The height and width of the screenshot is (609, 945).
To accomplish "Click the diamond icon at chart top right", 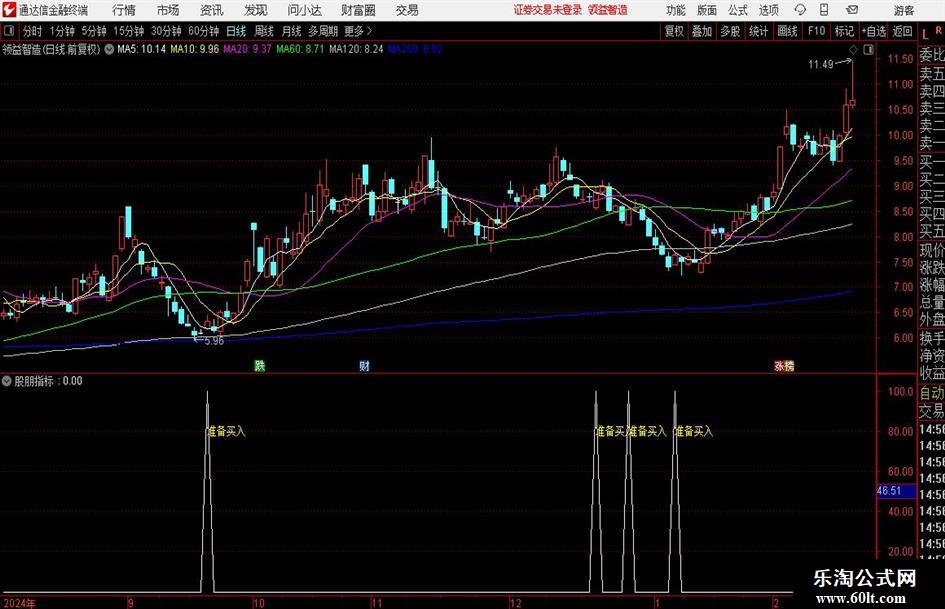I will point(853,50).
